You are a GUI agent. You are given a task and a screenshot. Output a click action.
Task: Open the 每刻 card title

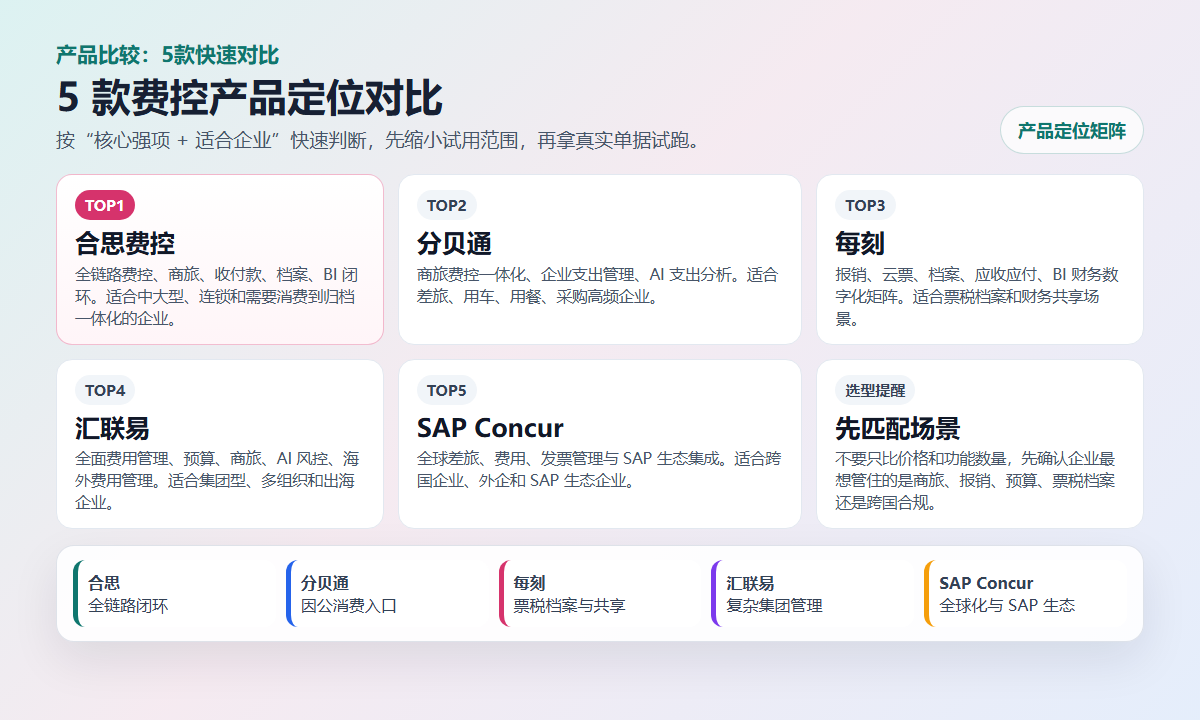(860, 243)
